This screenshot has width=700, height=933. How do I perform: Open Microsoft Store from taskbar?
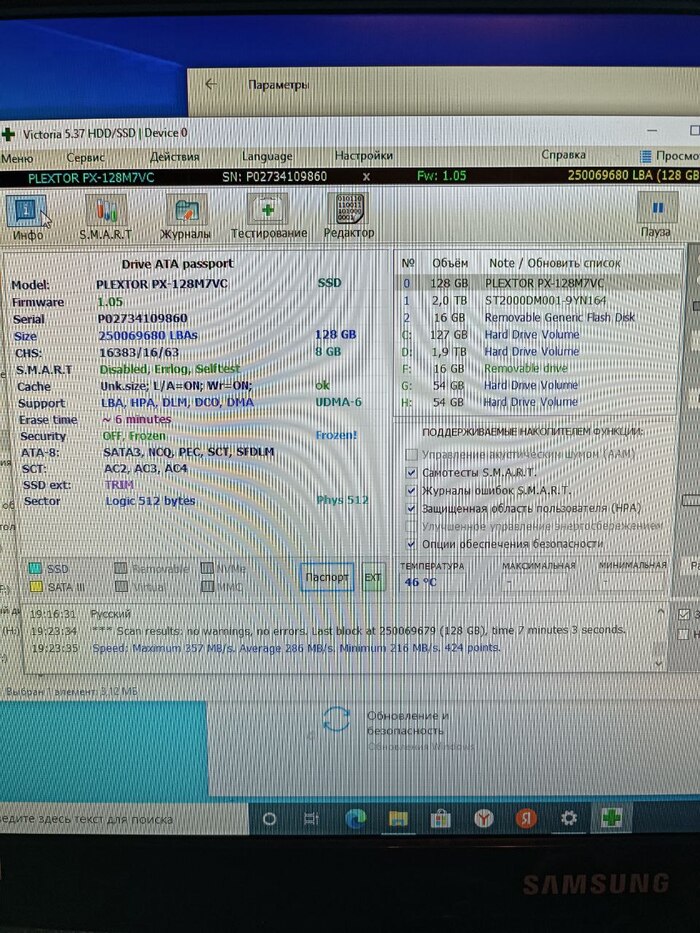tap(440, 819)
